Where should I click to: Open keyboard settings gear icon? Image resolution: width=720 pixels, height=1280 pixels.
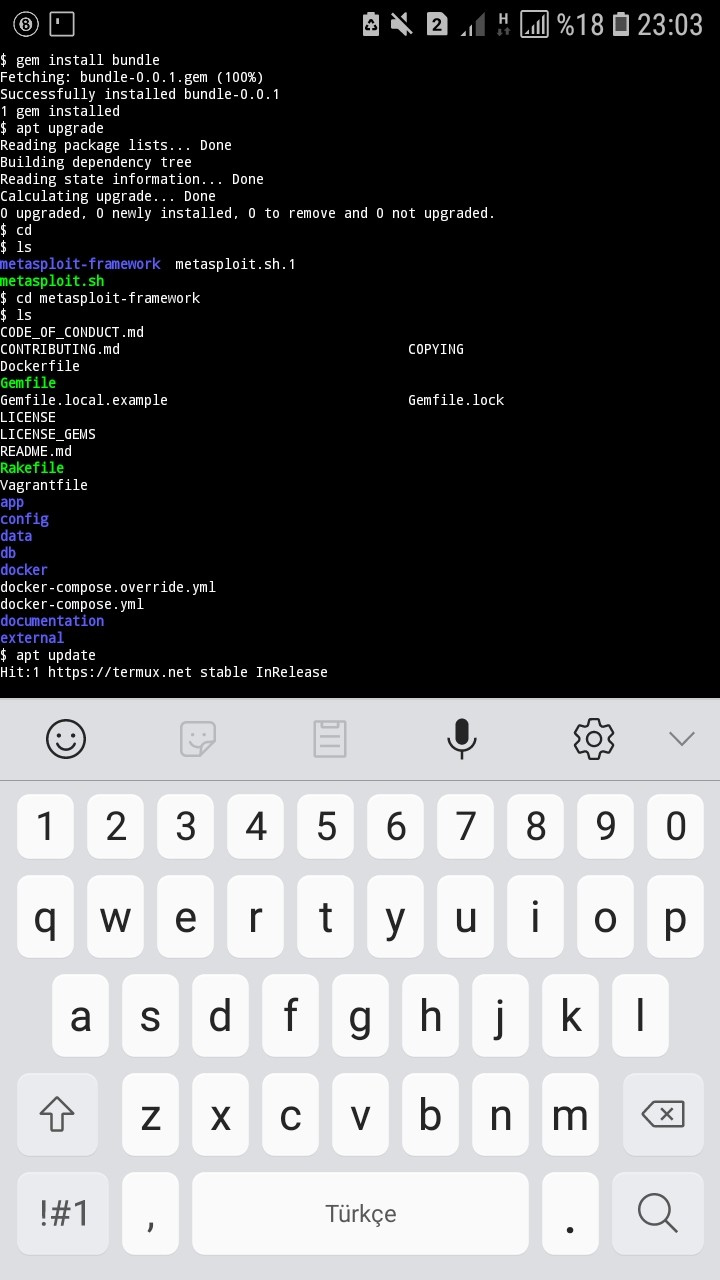click(x=593, y=739)
